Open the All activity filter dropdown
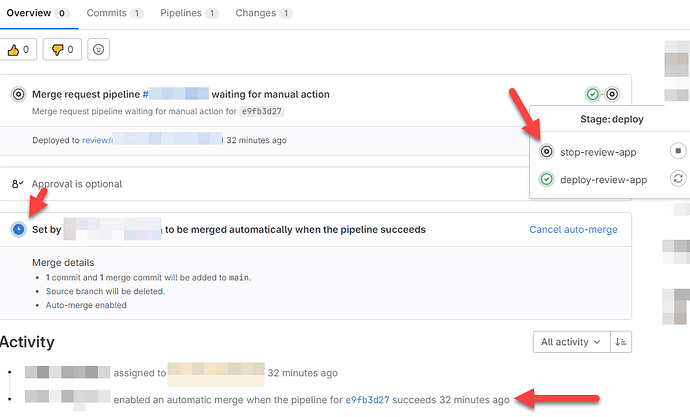Viewport: 690px width, 417px height. click(570, 341)
